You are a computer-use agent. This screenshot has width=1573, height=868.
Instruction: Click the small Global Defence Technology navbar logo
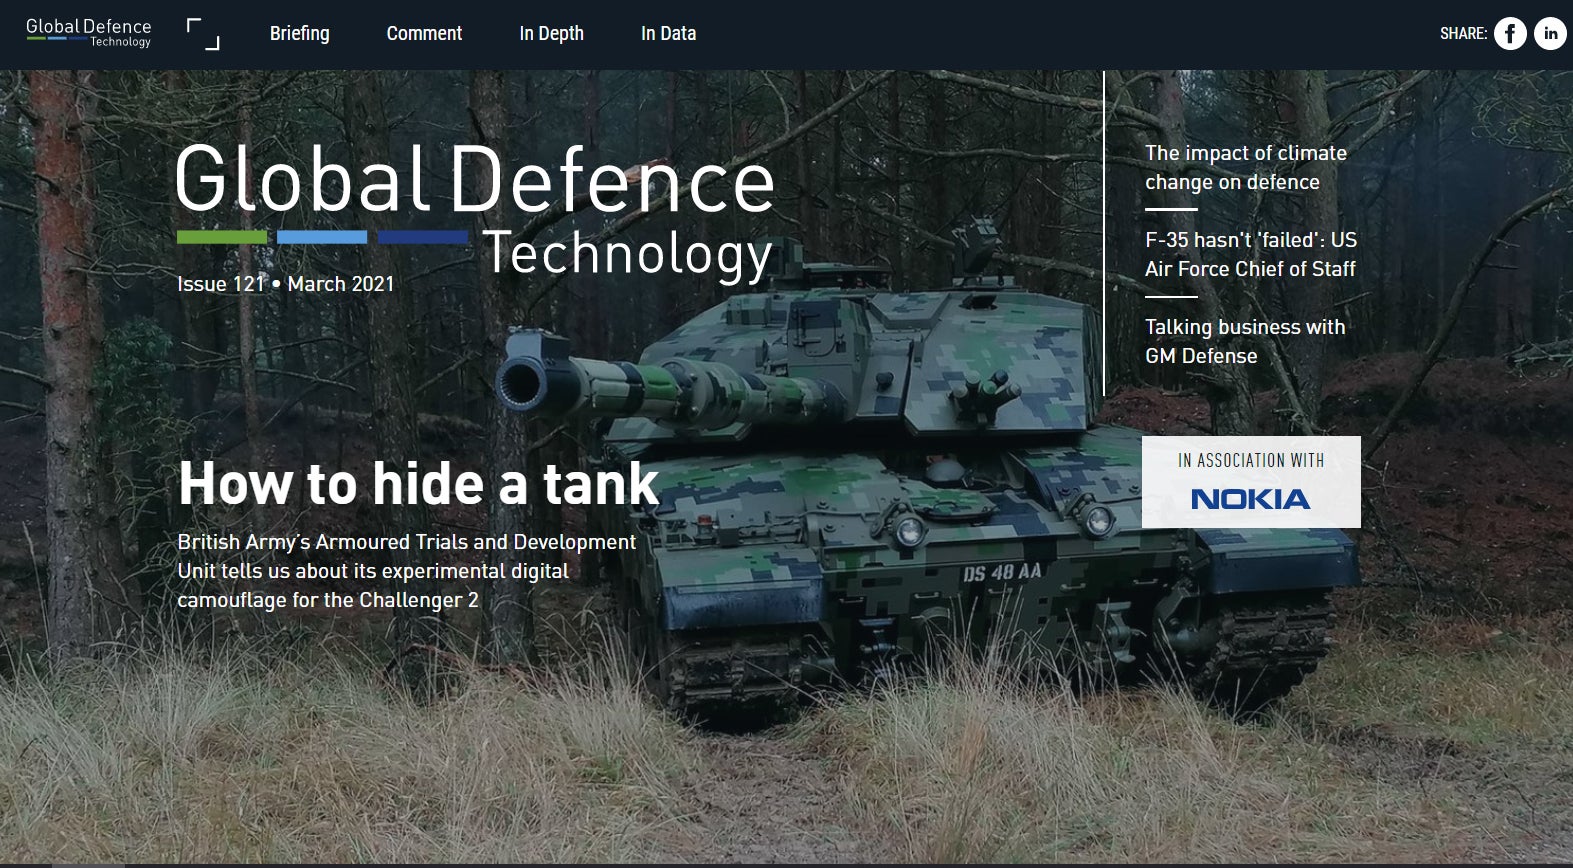89,33
